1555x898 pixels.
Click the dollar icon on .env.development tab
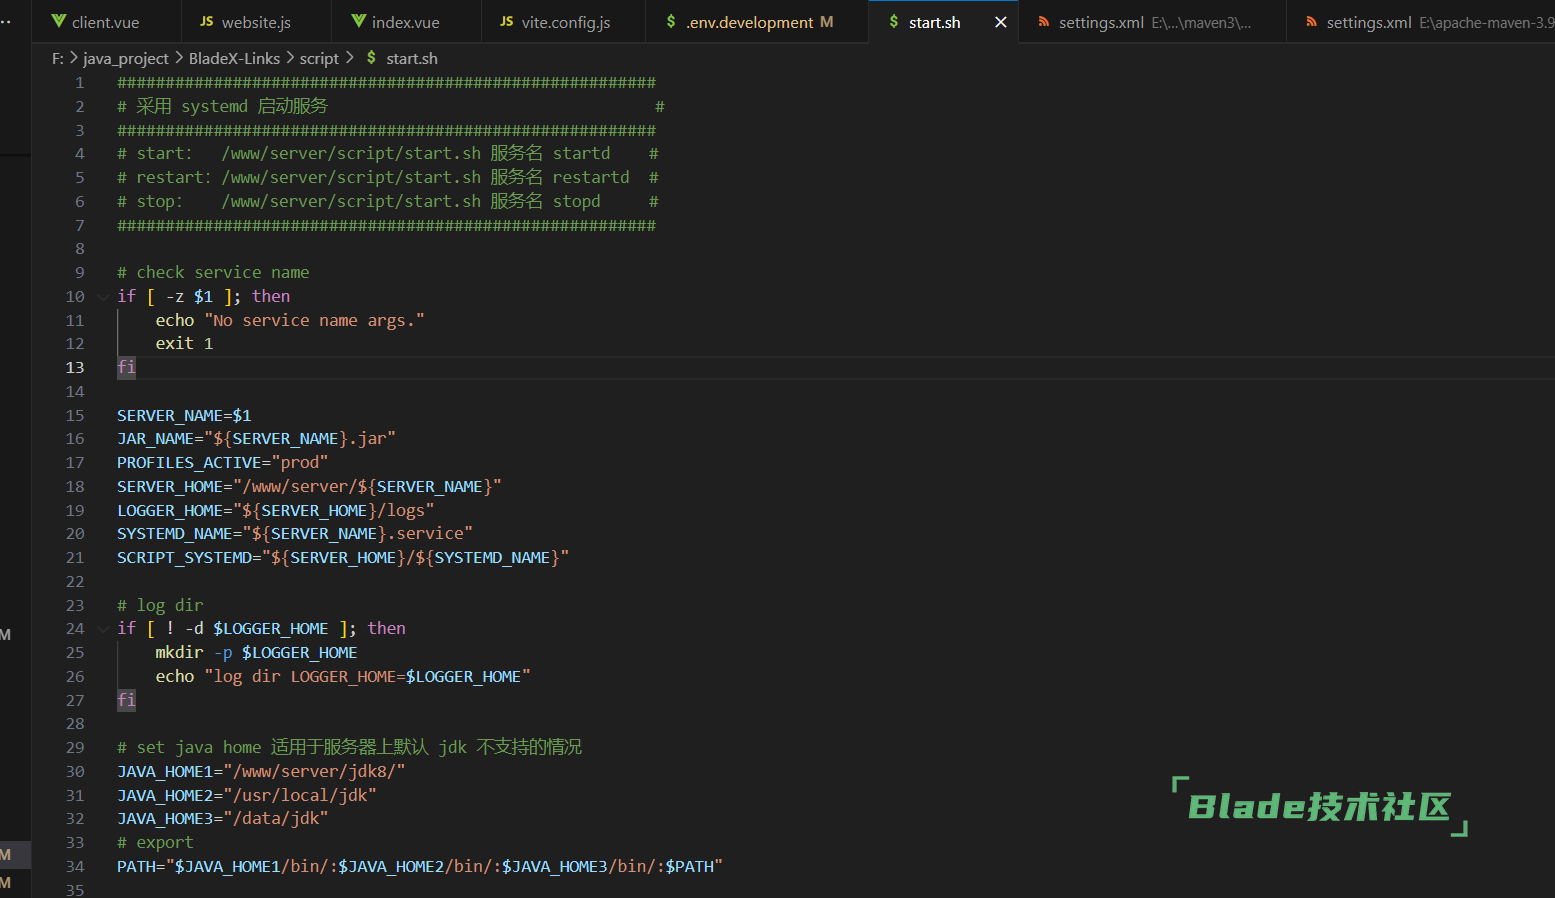click(x=671, y=21)
